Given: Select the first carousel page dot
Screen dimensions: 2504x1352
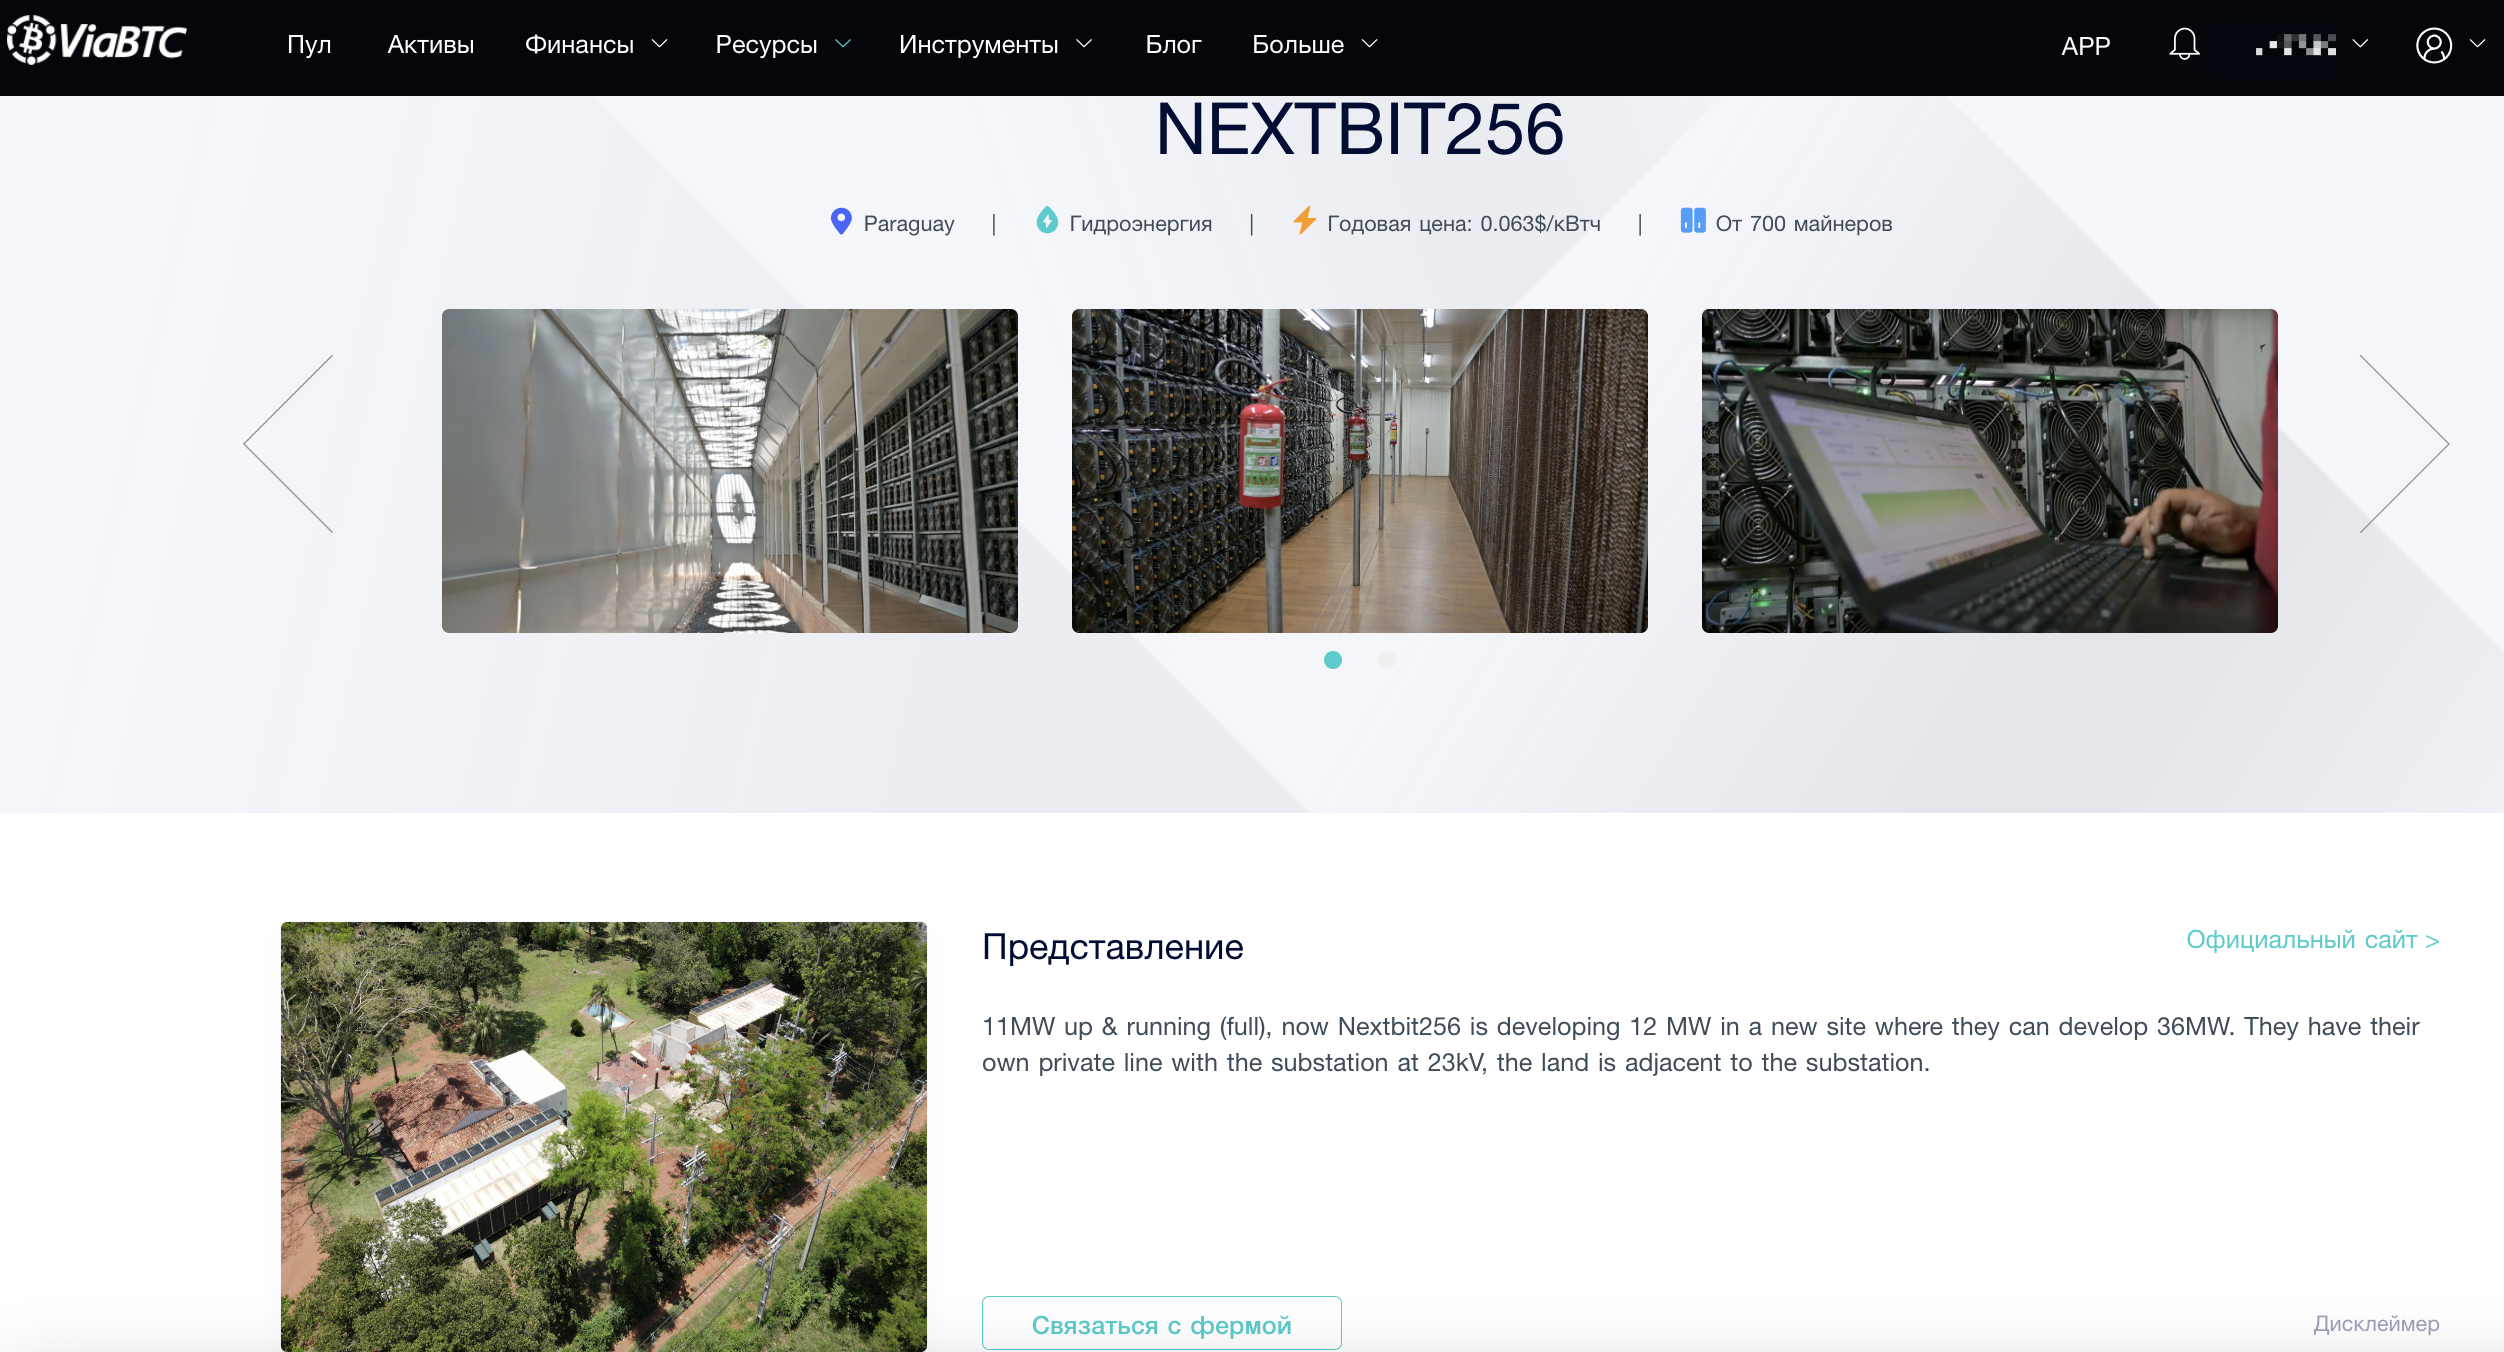Looking at the screenshot, I should (1333, 660).
